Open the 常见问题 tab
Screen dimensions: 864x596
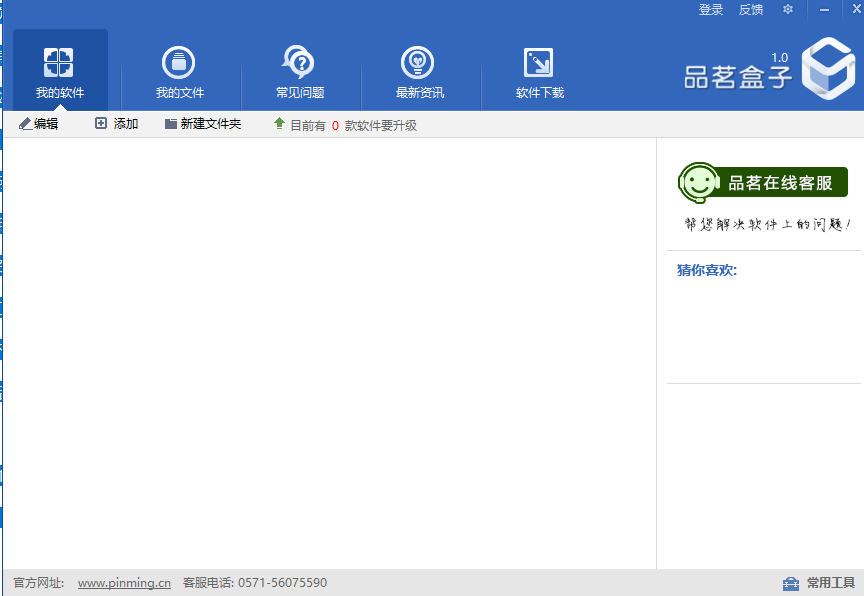(x=300, y=71)
